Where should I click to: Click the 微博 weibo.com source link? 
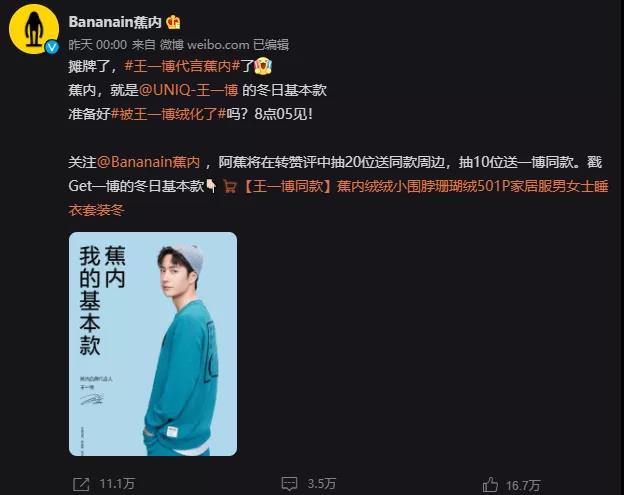[x=204, y=45]
